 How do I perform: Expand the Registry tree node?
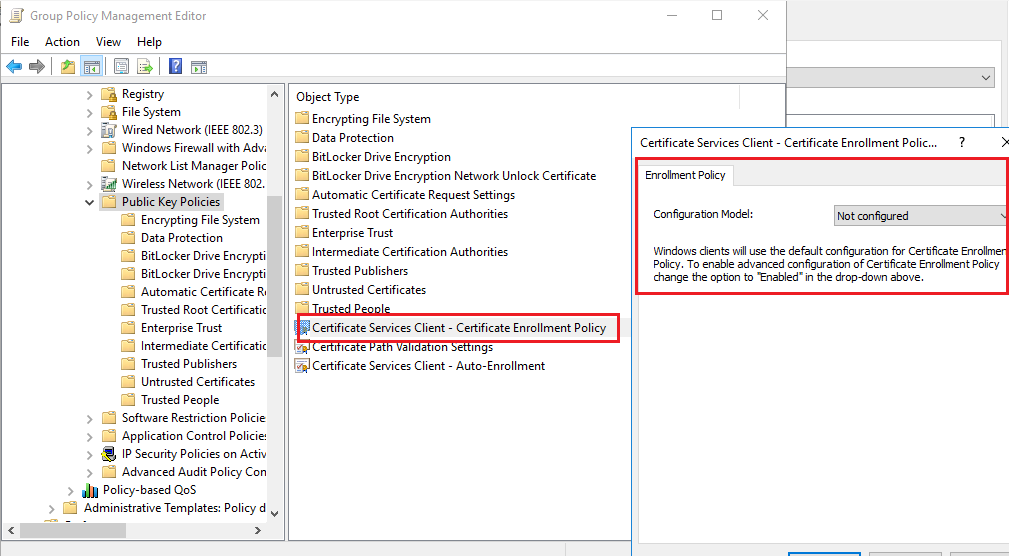click(89, 94)
